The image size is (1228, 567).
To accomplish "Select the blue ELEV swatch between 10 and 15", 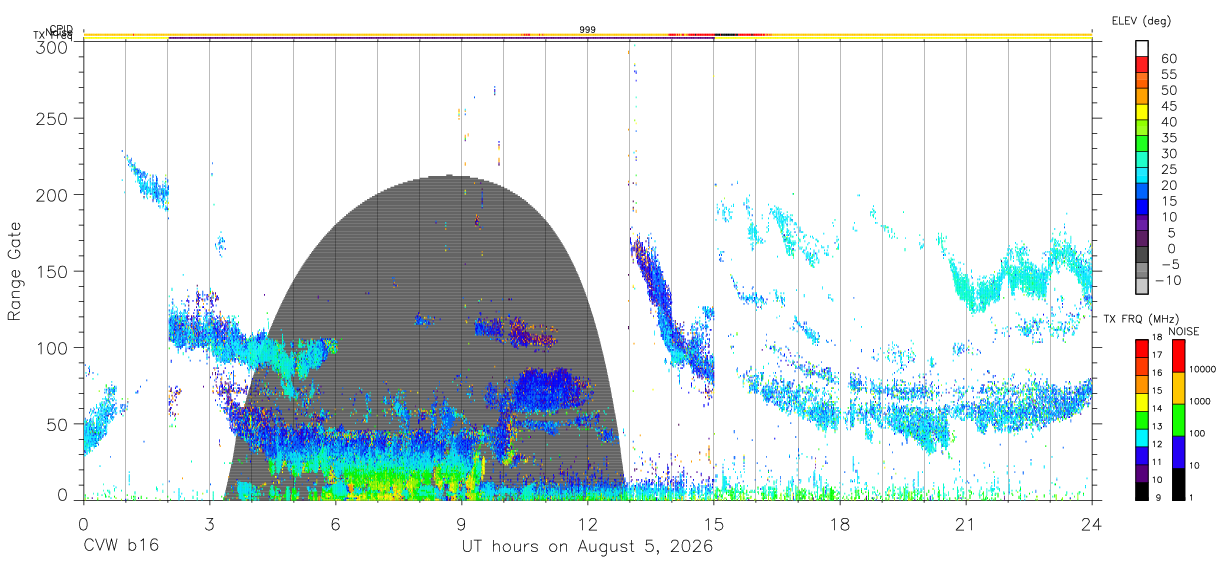I will click(x=1142, y=207).
